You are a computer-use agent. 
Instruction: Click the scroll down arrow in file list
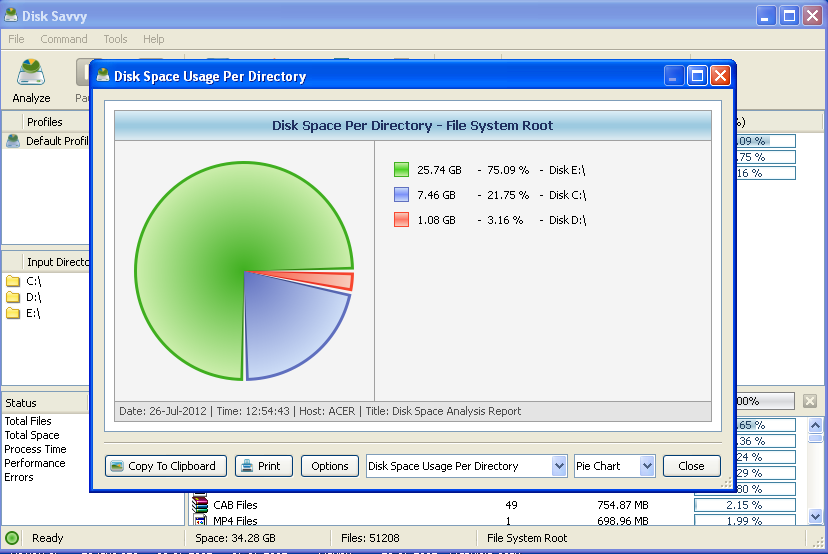pos(815,517)
